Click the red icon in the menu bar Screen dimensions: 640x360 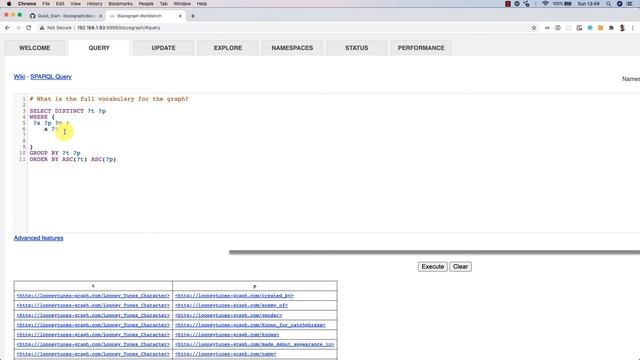508,4
